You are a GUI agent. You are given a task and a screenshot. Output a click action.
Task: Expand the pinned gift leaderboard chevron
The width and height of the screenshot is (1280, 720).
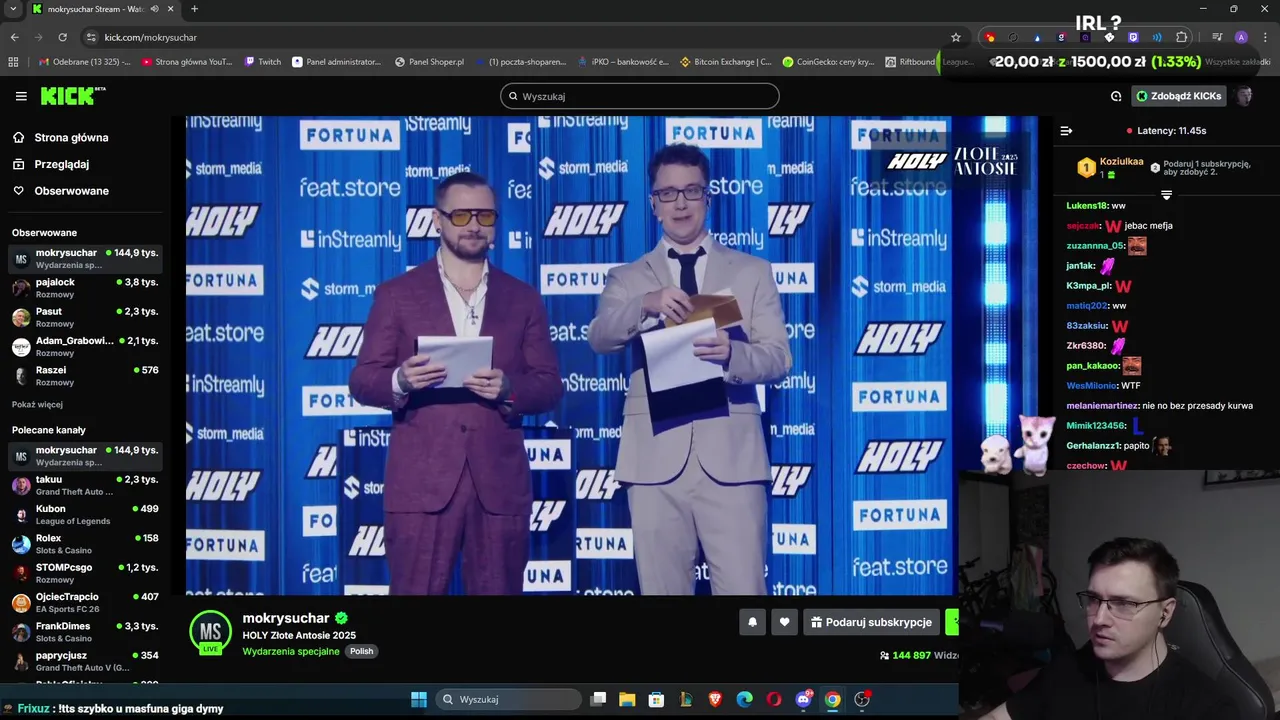click(1166, 195)
